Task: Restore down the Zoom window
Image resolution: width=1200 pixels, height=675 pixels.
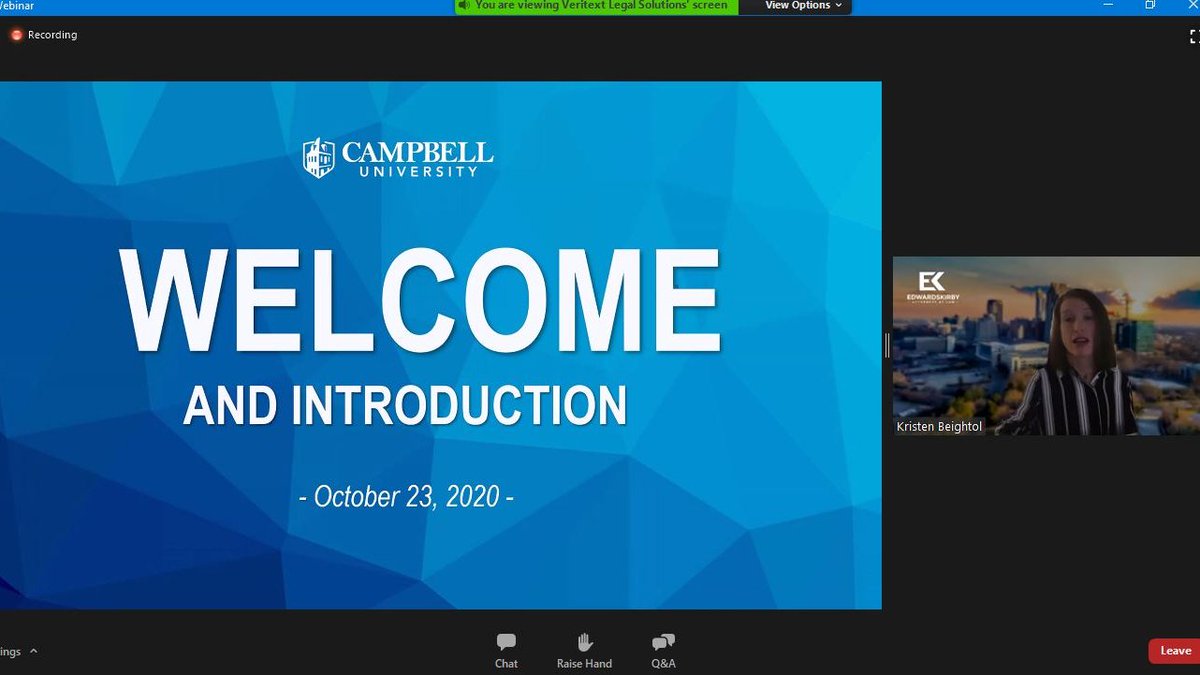Action: 1151,5
